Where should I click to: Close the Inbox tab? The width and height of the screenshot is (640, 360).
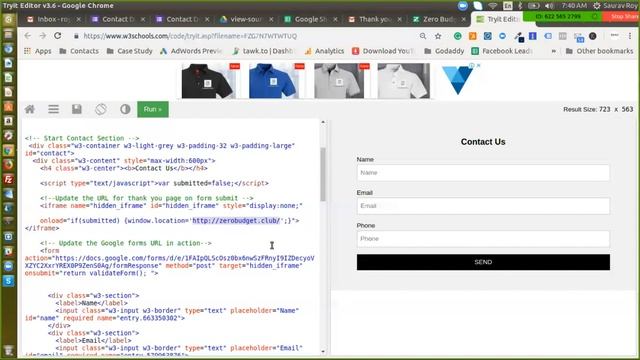[x=79, y=19]
